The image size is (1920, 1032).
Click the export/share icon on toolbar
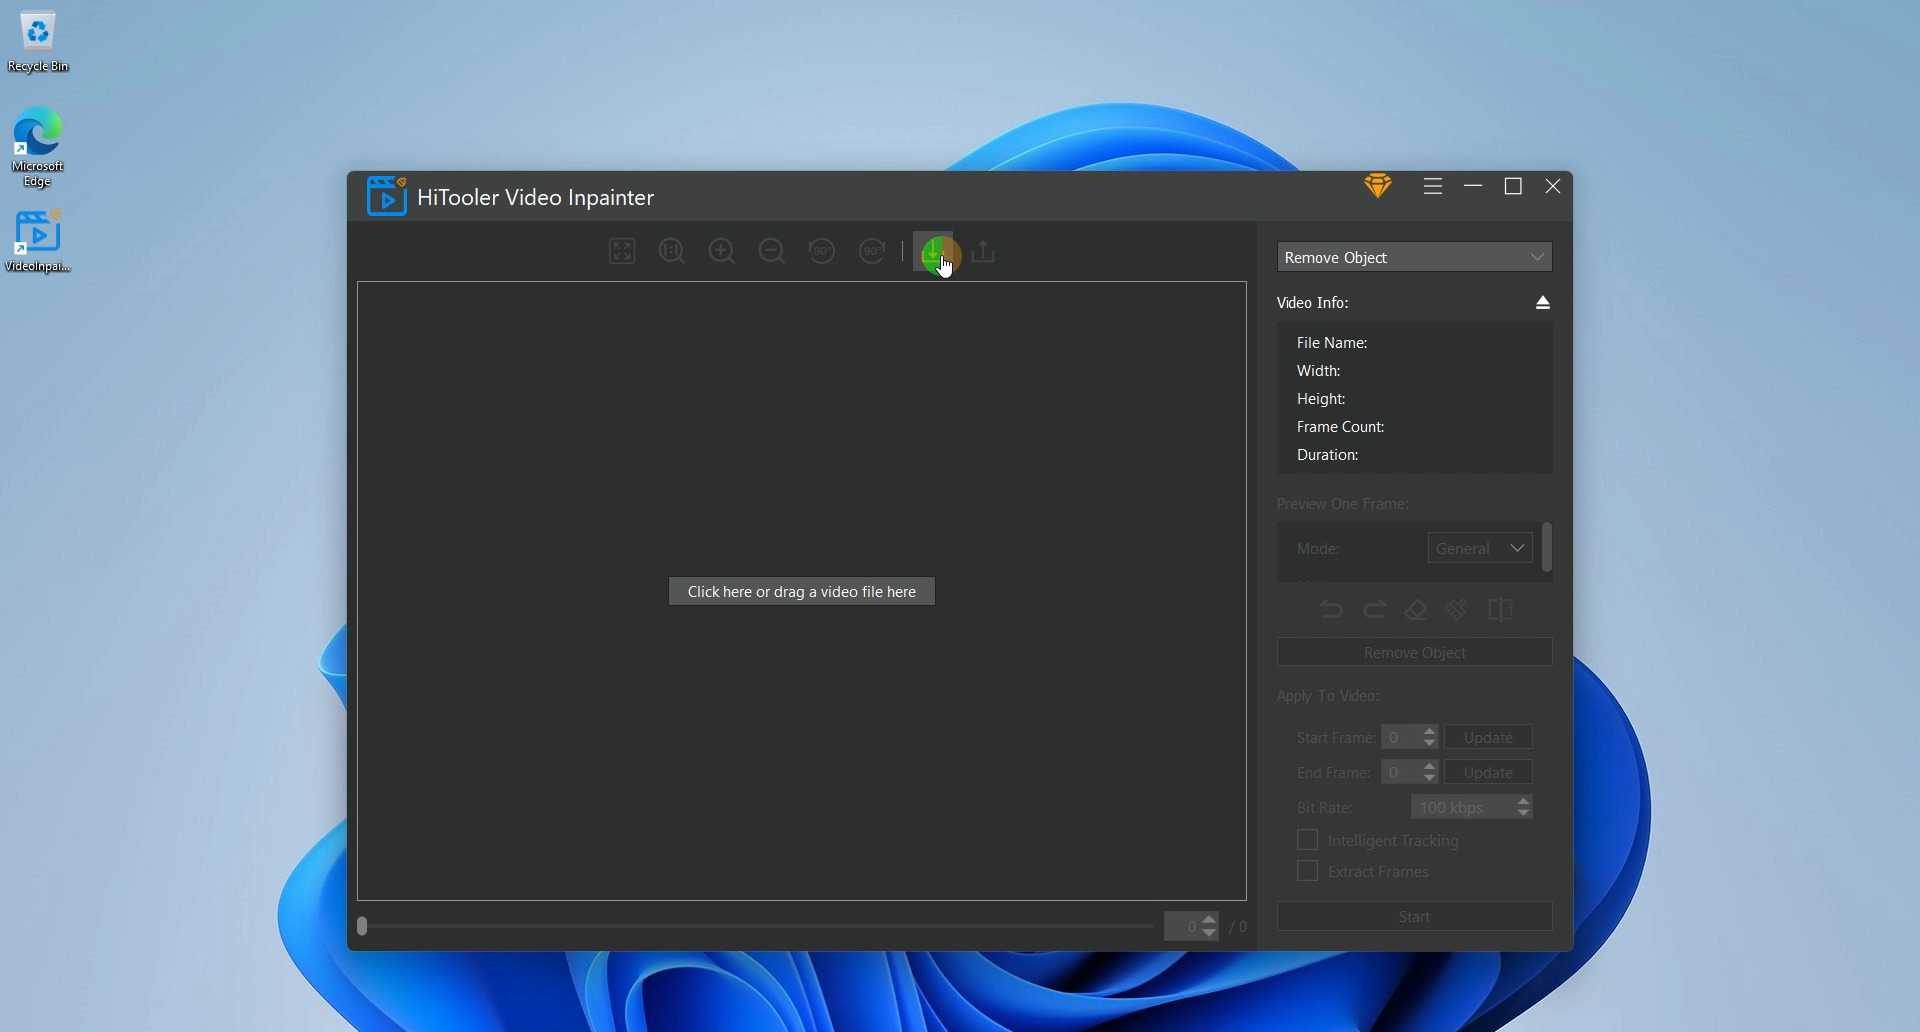coord(983,252)
